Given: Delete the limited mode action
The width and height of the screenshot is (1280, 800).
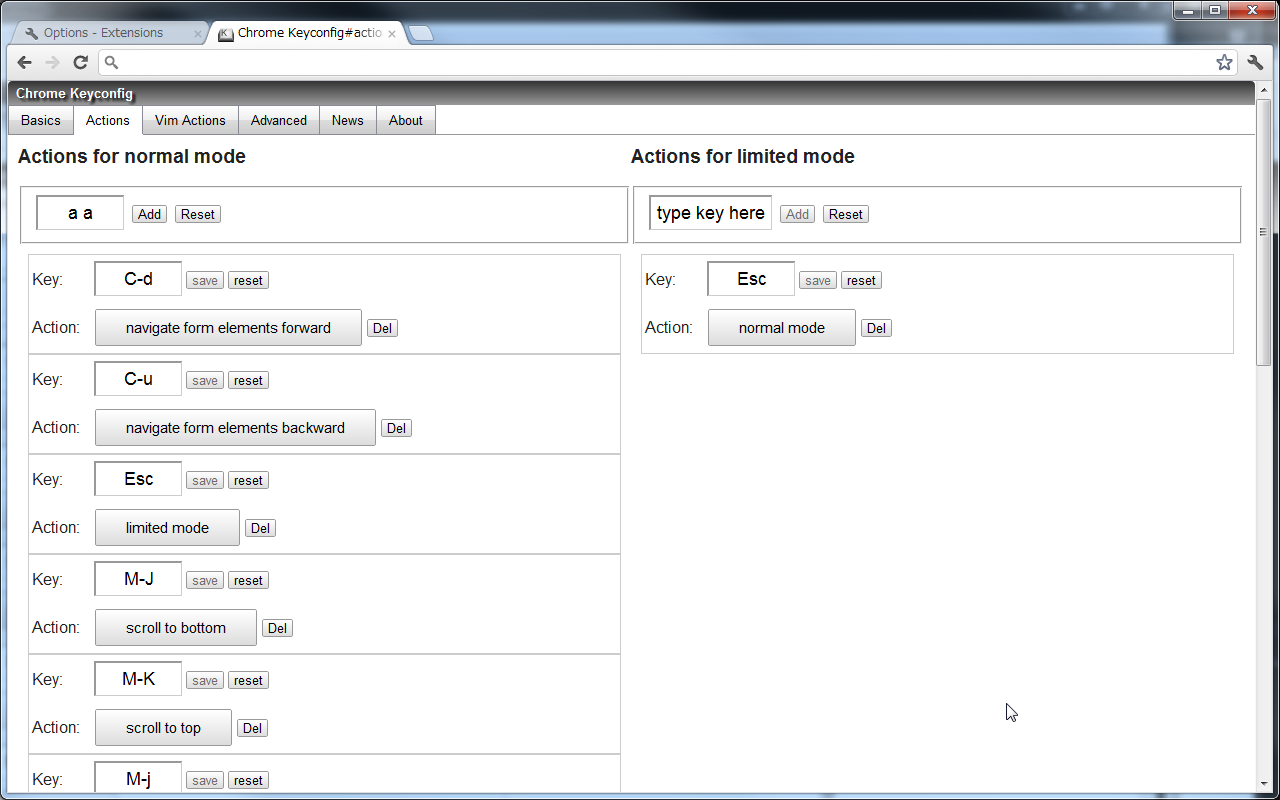Looking at the screenshot, I should [260, 528].
